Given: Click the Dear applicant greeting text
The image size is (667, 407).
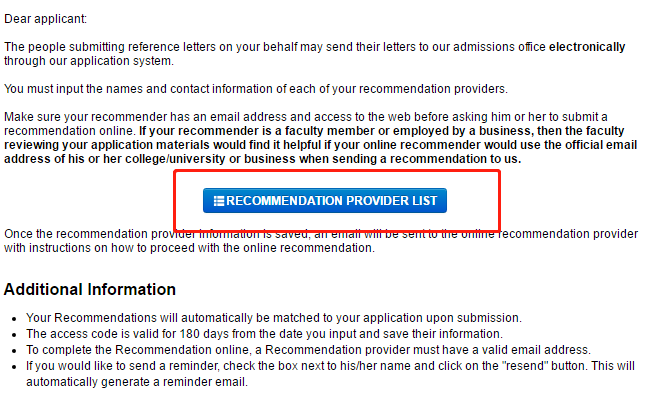Looking at the screenshot, I should click(x=46, y=19).
